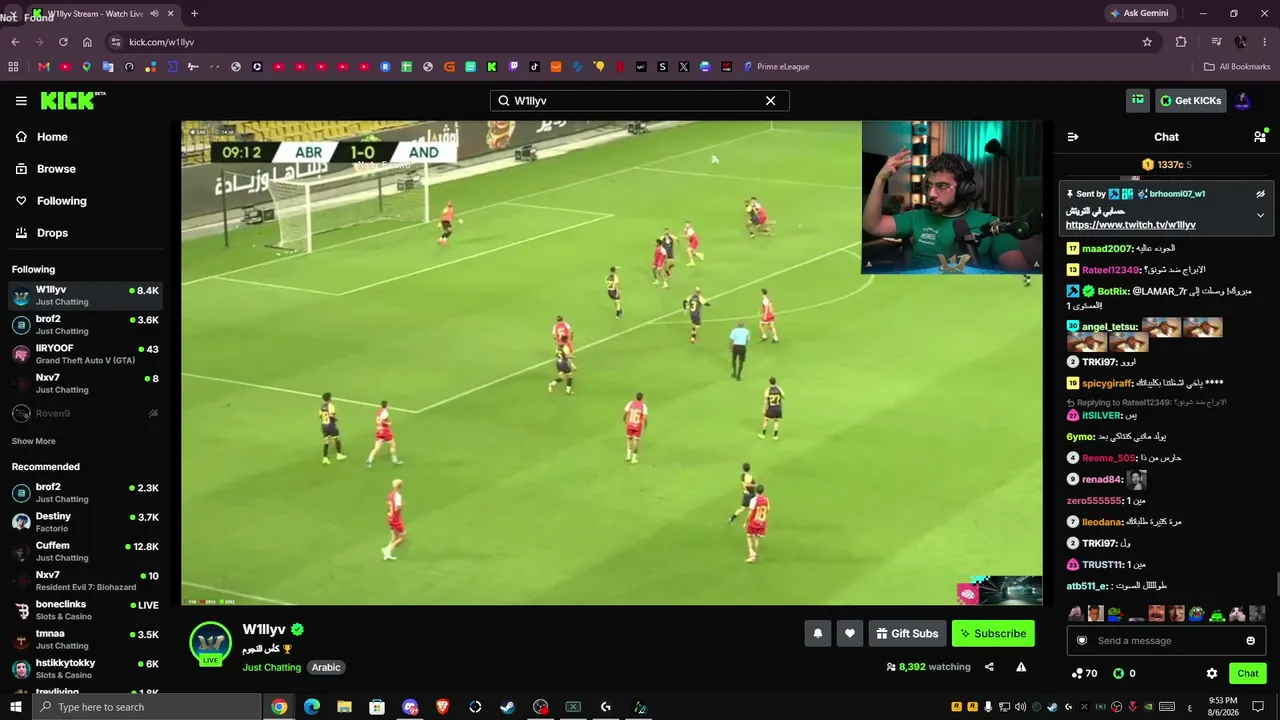Hide the pinned message from brhoomi07_w1
1280x720 pixels.
pyautogui.click(x=1260, y=194)
